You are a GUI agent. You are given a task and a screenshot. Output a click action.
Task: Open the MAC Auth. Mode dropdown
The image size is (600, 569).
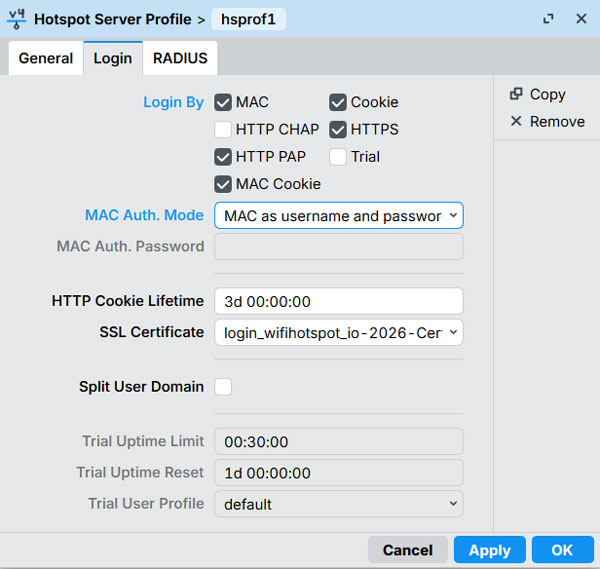338,215
